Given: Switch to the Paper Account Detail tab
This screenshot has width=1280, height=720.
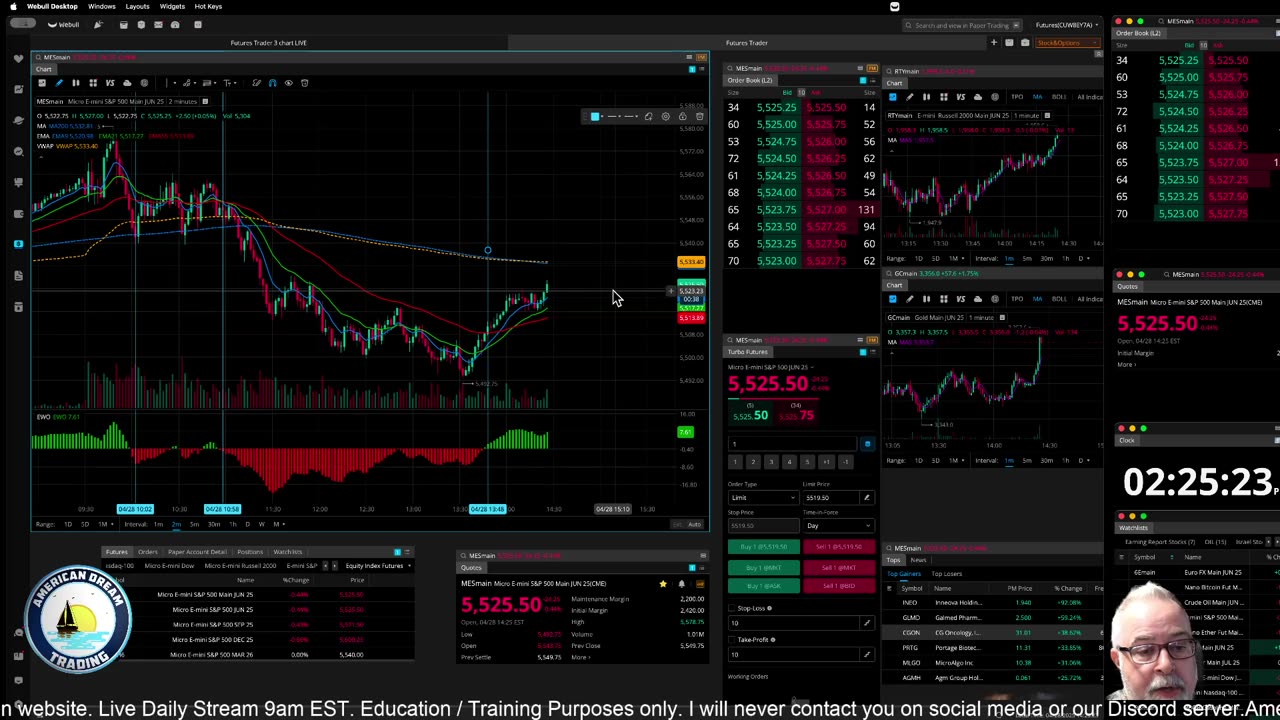Looking at the screenshot, I should pyautogui.click(x=197, y=552).
